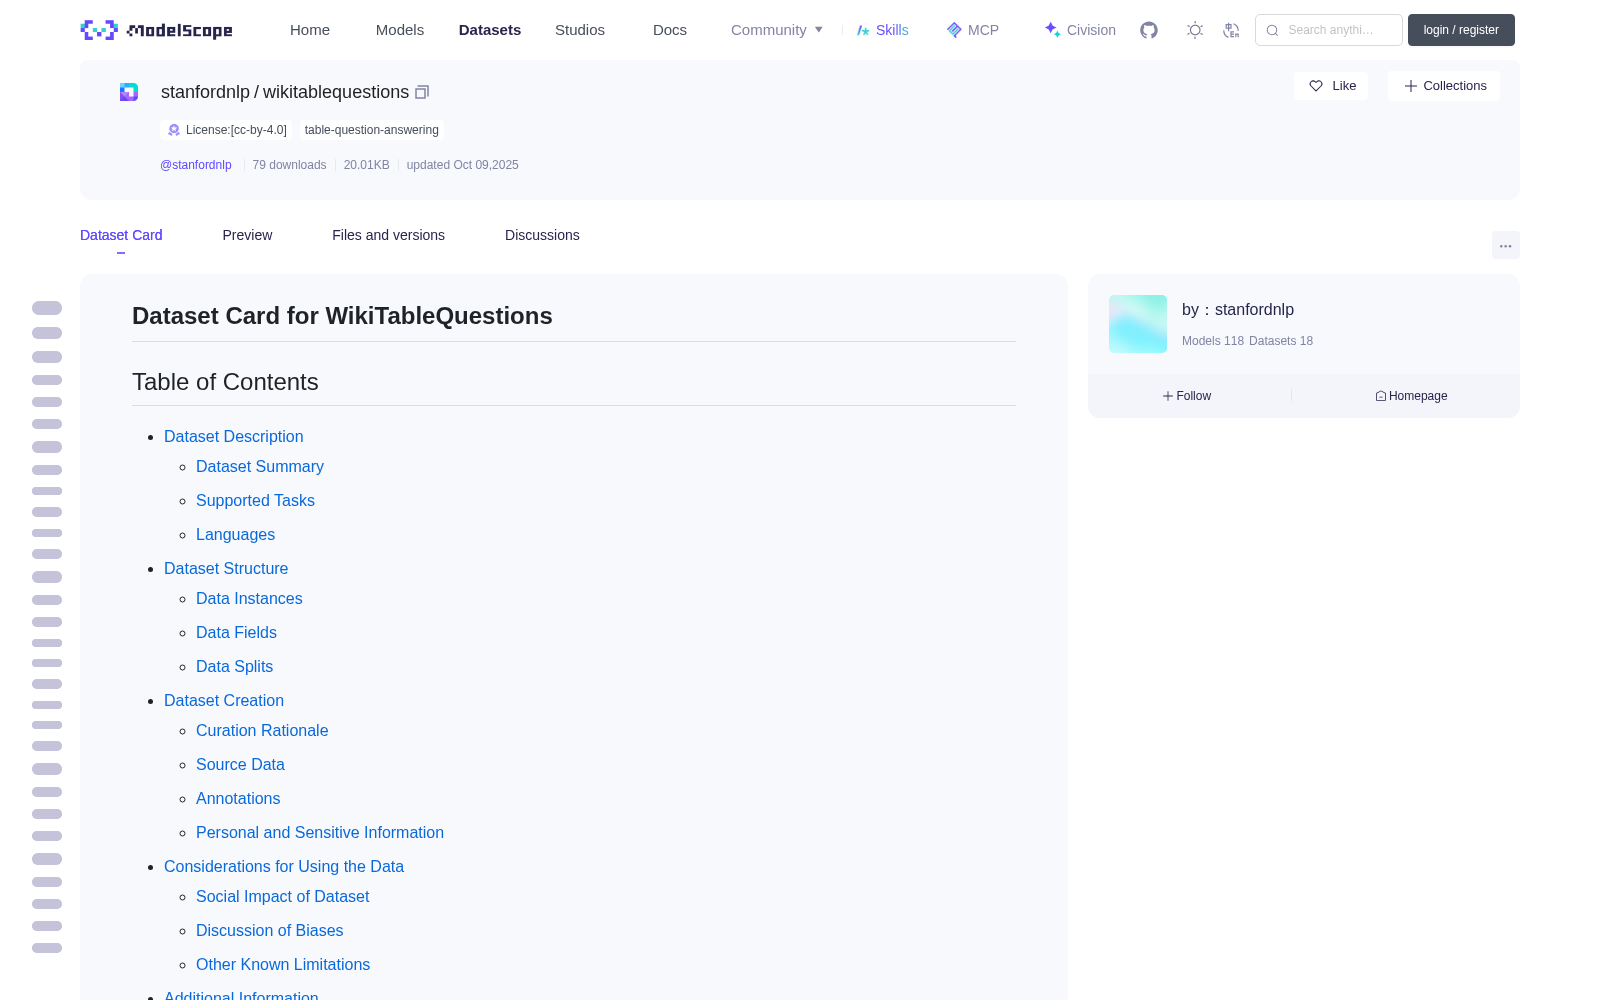
Task: Click the table-question-answering tag
Action: click(372, 130)
